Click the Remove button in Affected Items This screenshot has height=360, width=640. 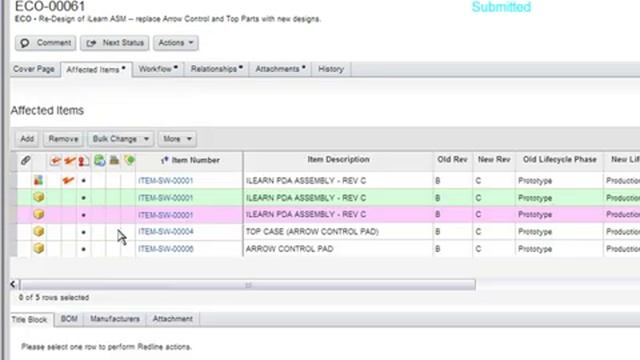[x=63, y=139]
